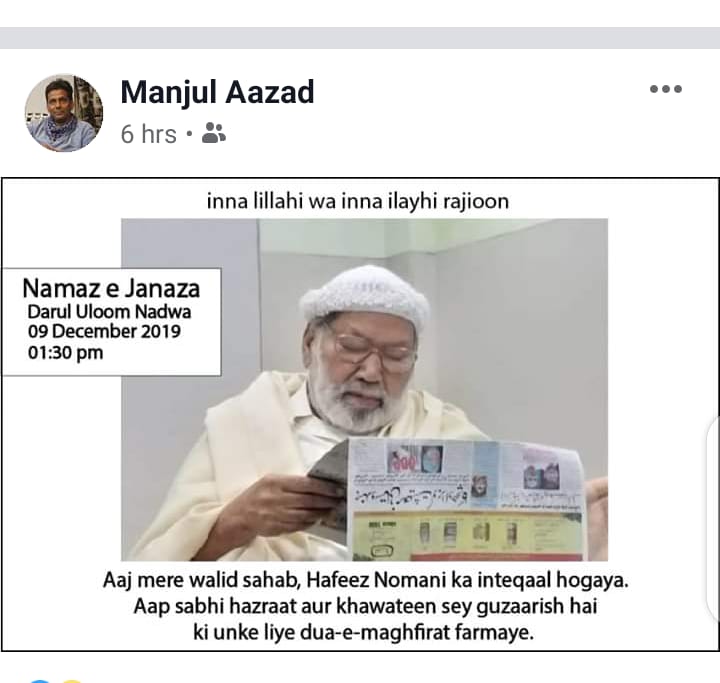720x683 pixels.
Task: Open the shared obituary image
Action: (x=360, y=414)
